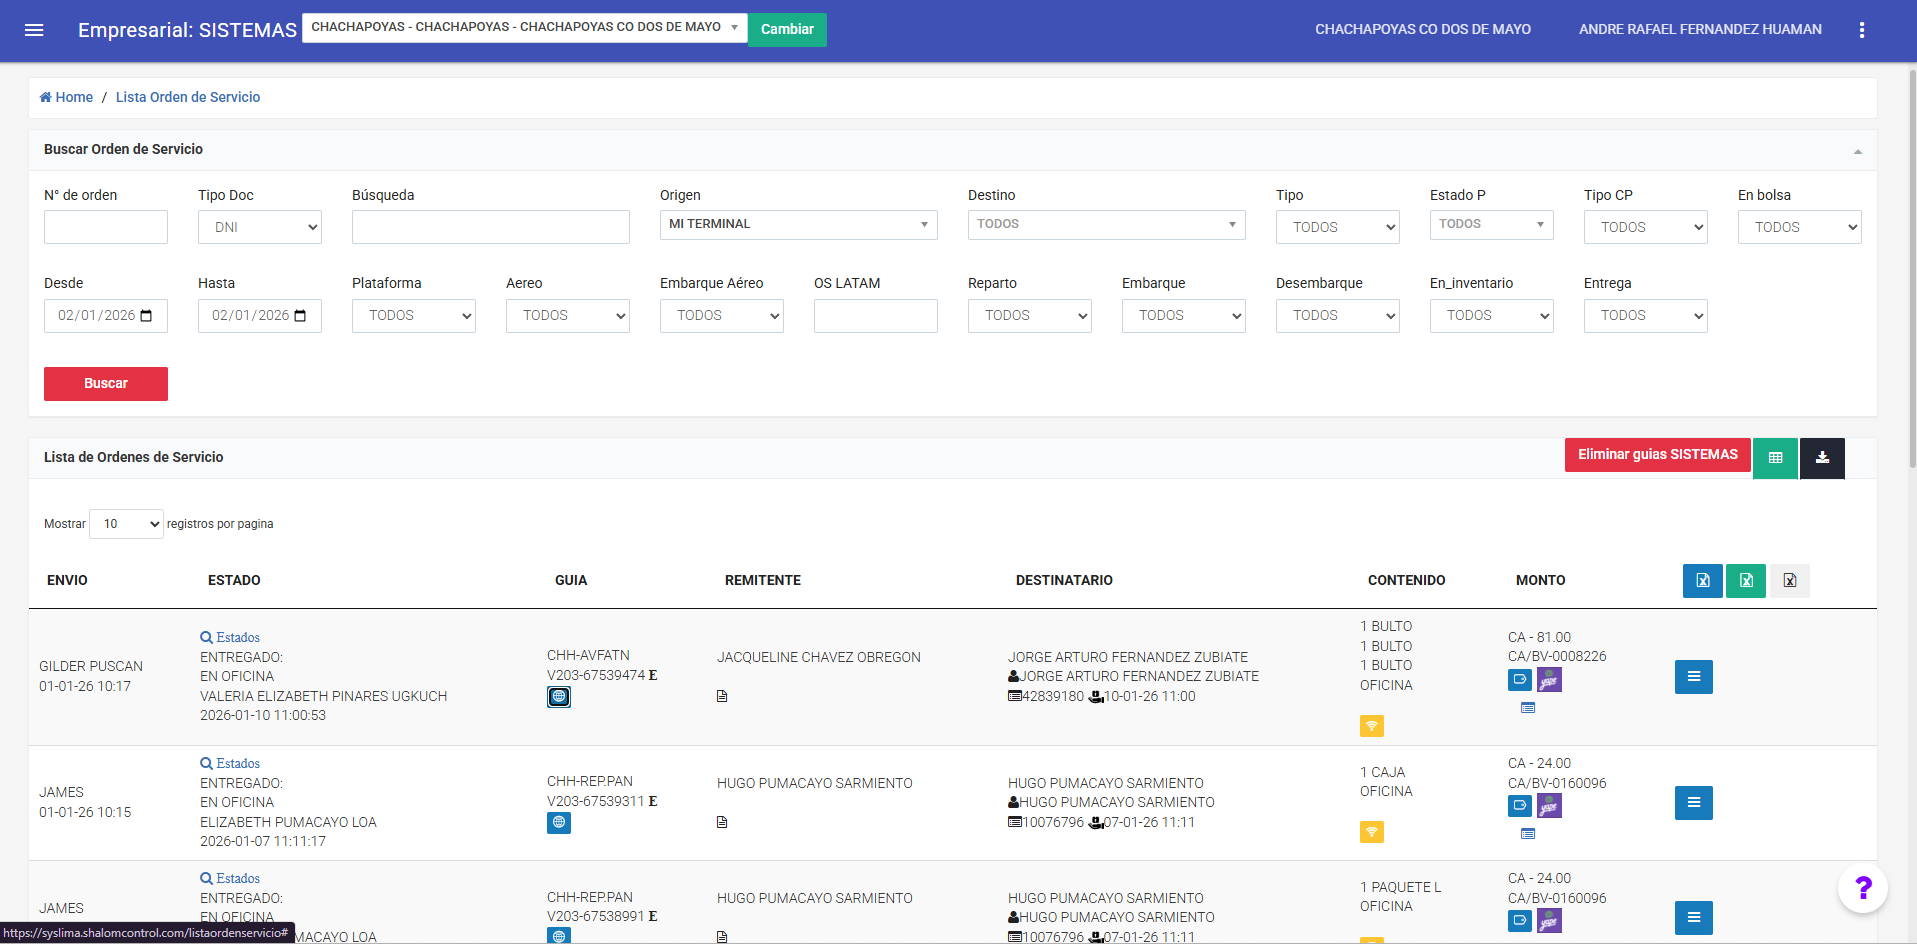Click yellow wifi icon in first row
Image resolution: width=1917 pixels, height=944 pixels.
tap(1371, 726)
